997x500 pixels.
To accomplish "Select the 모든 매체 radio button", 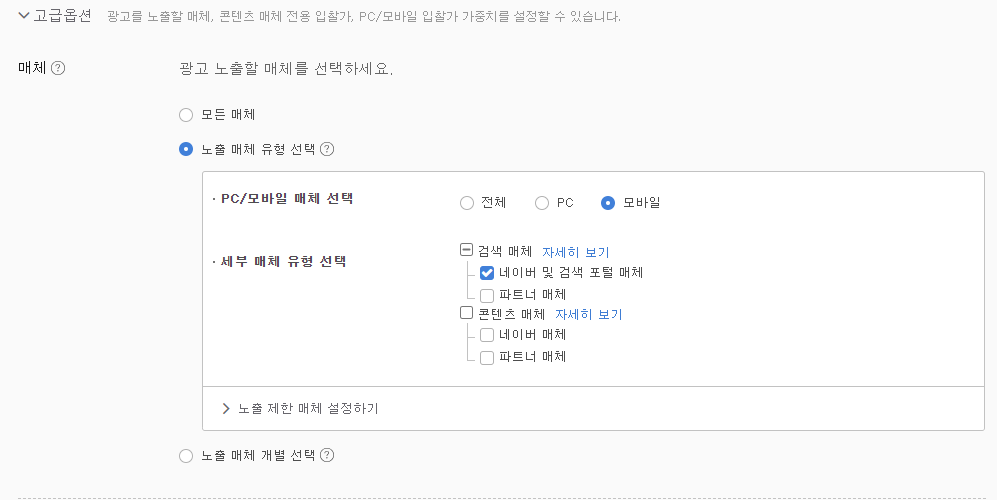I will pos(186,115).
